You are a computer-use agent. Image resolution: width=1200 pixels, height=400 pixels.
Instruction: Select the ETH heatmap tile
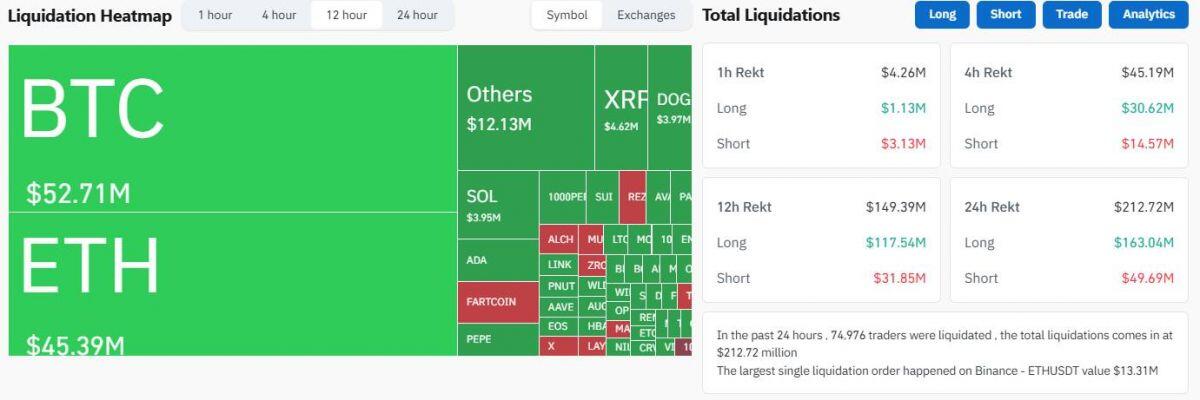tap(233, 284)
